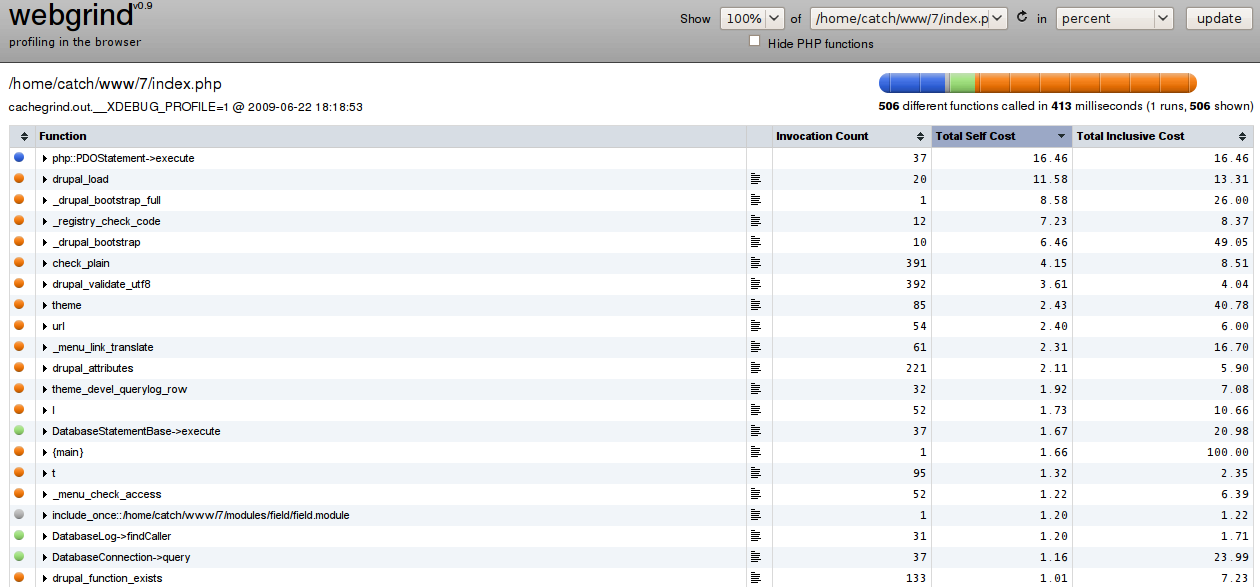The image size is (1260, 587).
Task: Click the green segment of cost bar
Action: [961, 82]
